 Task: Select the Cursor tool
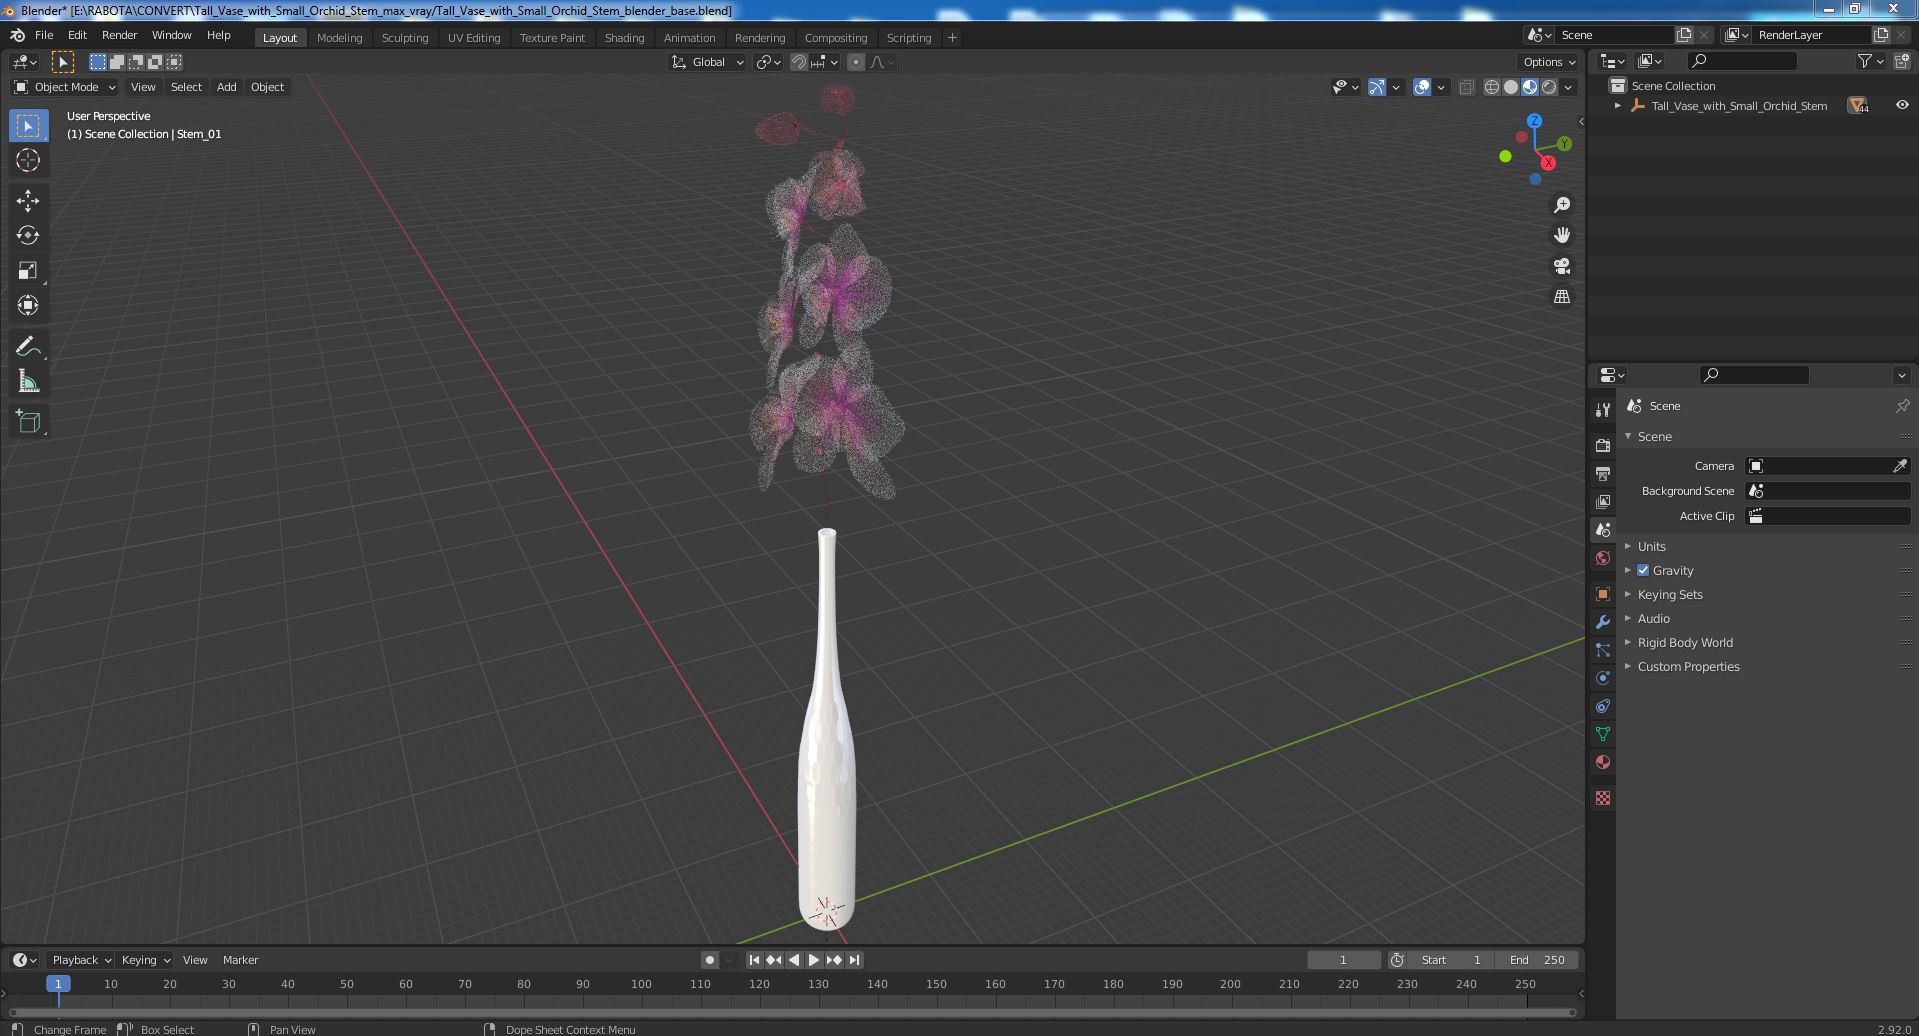28,160
